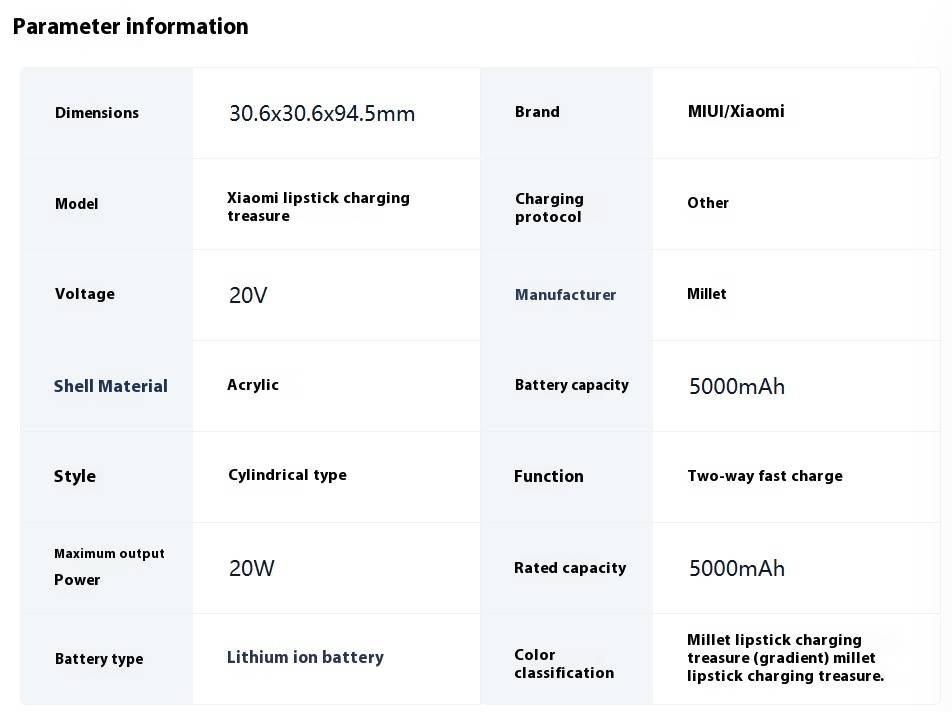Click the 20W maximum output value

point(251,568)
